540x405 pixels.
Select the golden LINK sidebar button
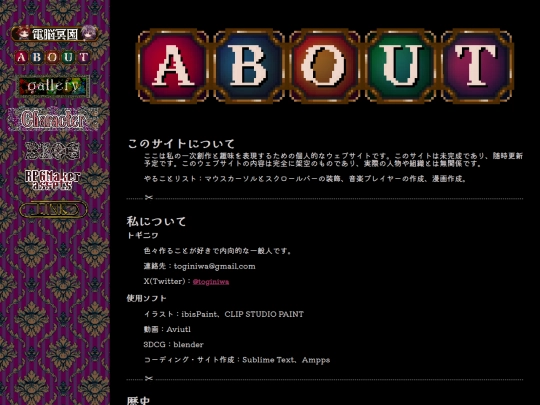click(53, 209)
